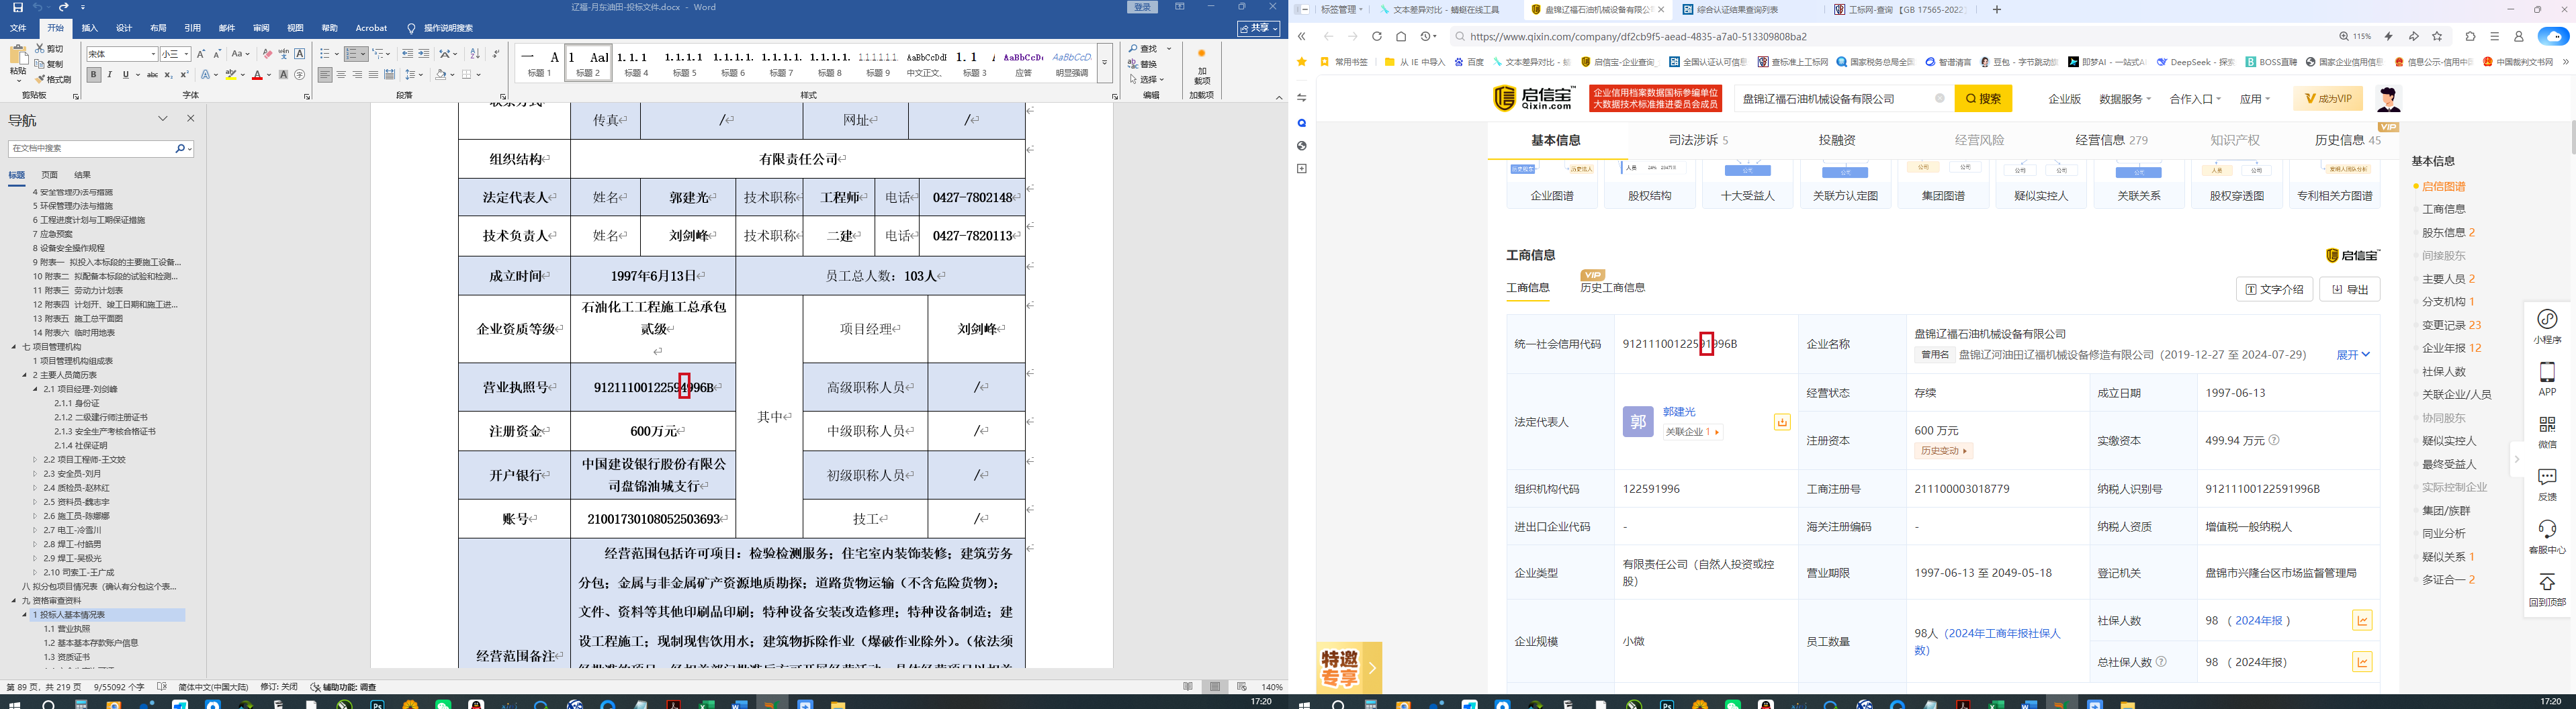The height and width of the screenshot is (709, 2576).
Task: Toggle show/hide paragraph marks in Word
Action: click(x=496, y=54)
